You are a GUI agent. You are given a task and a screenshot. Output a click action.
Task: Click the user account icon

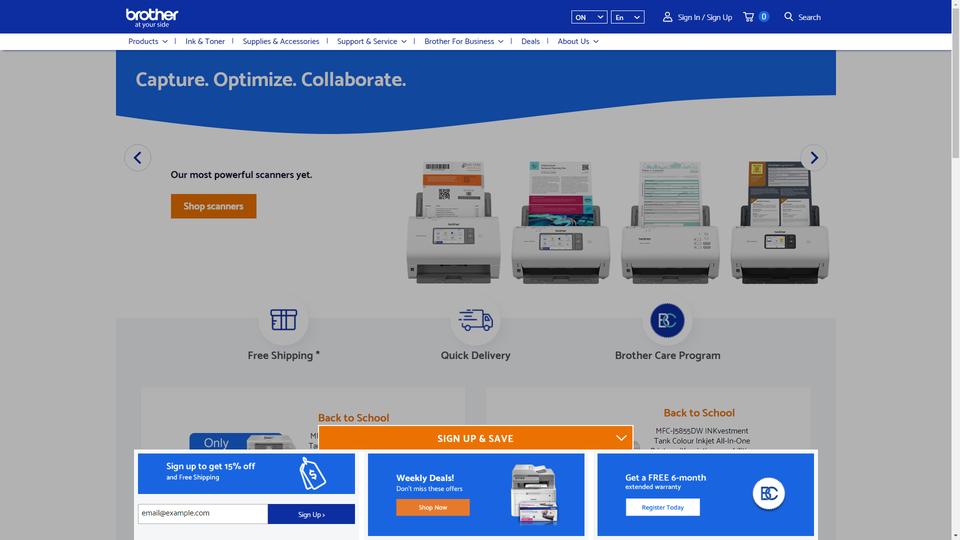667,17
